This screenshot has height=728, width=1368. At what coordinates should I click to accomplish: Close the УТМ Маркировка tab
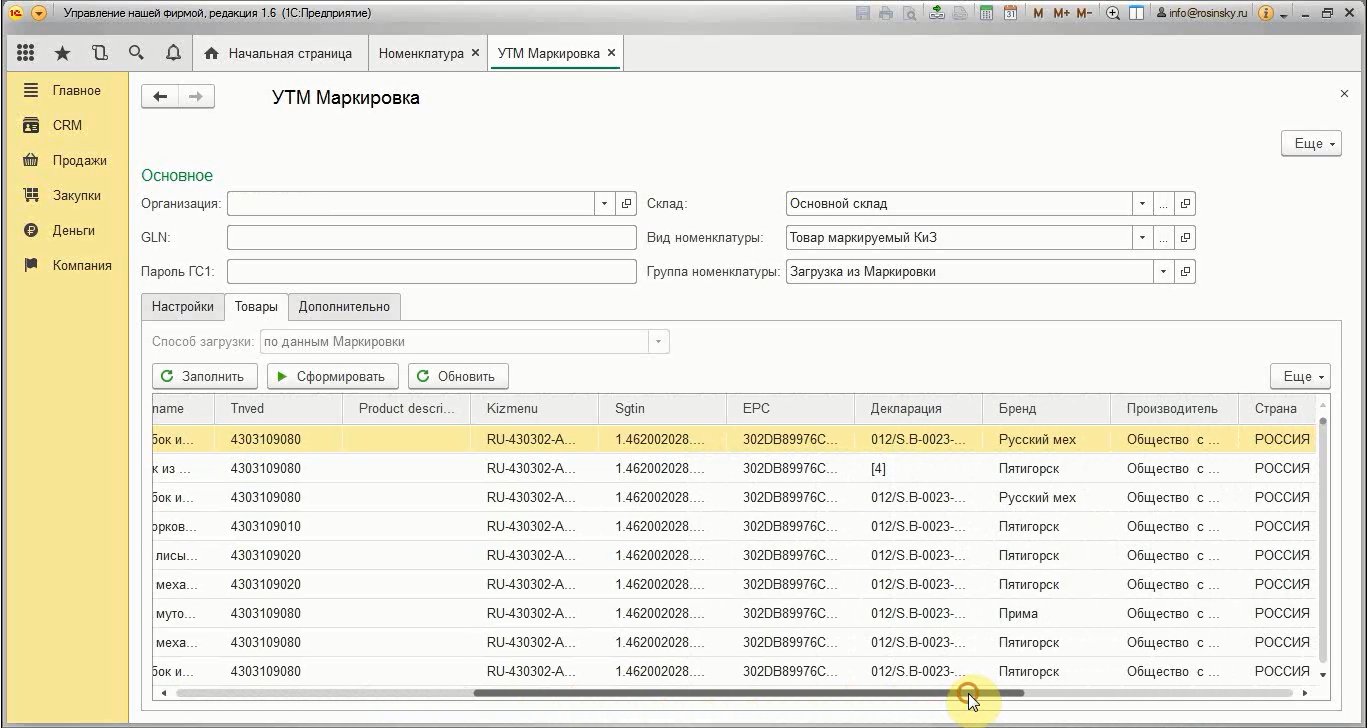(611, 53)
